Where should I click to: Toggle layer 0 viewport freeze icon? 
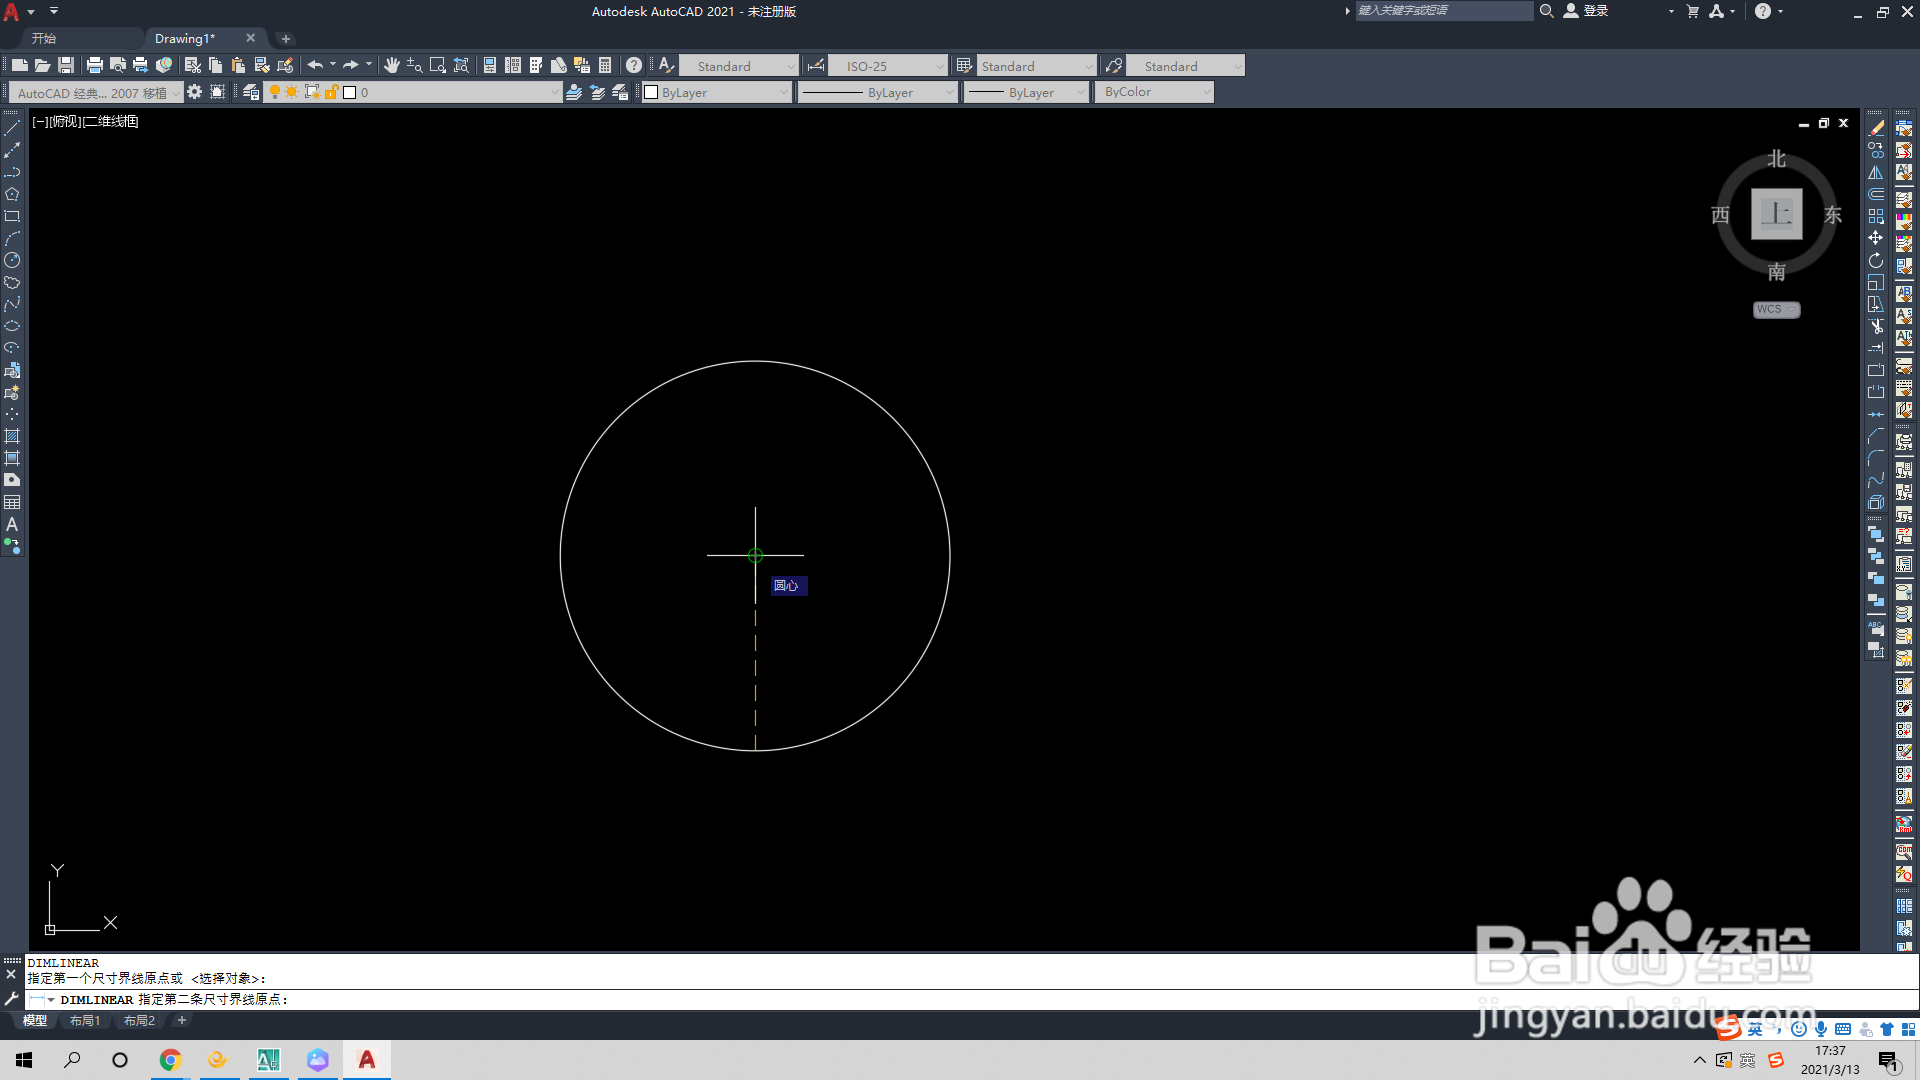click(312, 92)
